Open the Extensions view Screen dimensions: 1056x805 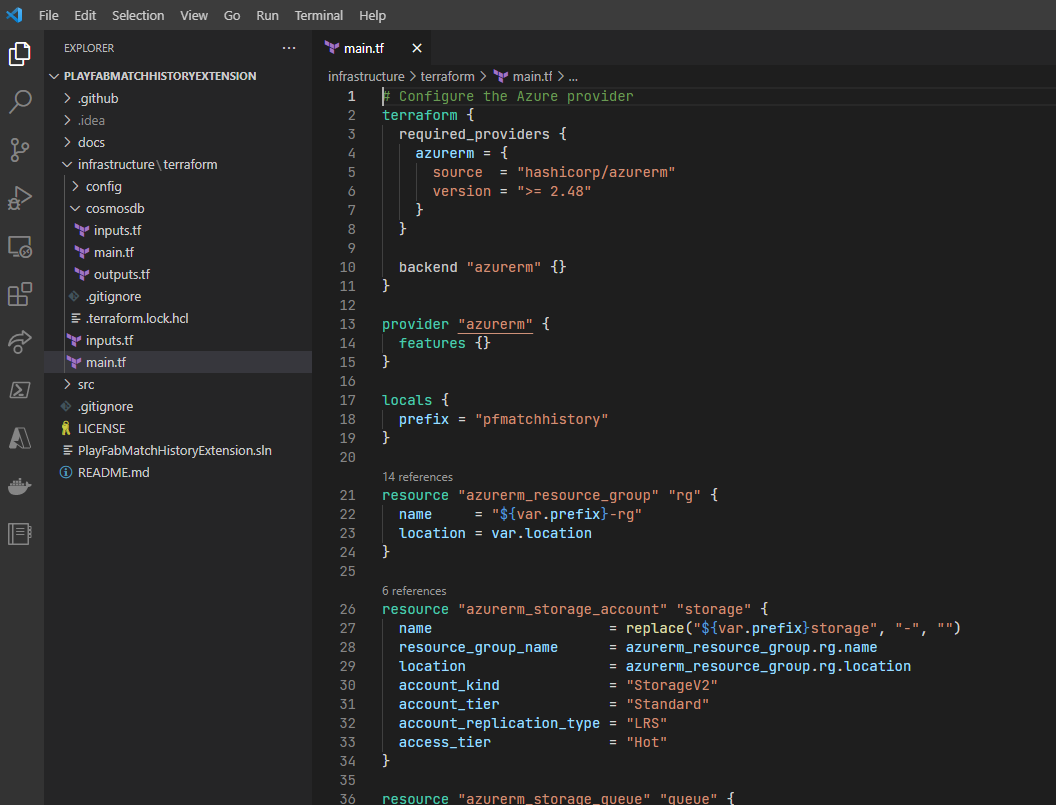tap(20, 294)
